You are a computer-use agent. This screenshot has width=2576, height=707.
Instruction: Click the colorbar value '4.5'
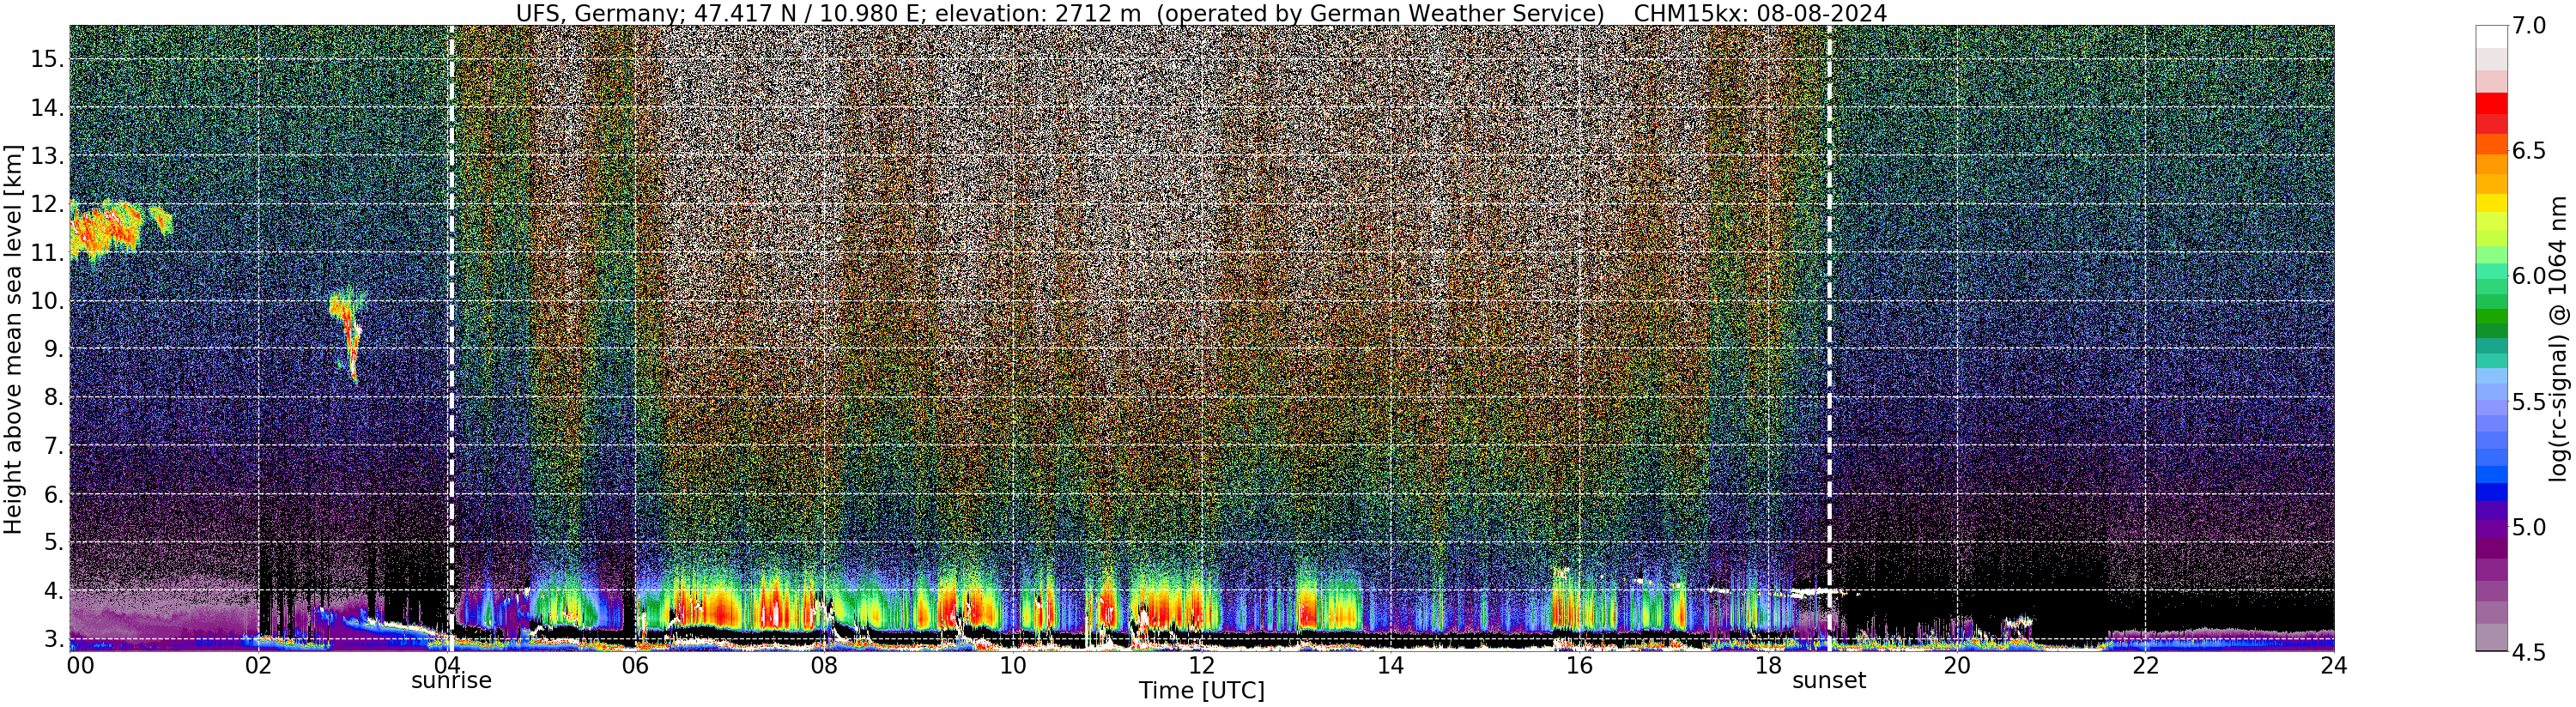pyautogui.click(x=2529, y=652)
